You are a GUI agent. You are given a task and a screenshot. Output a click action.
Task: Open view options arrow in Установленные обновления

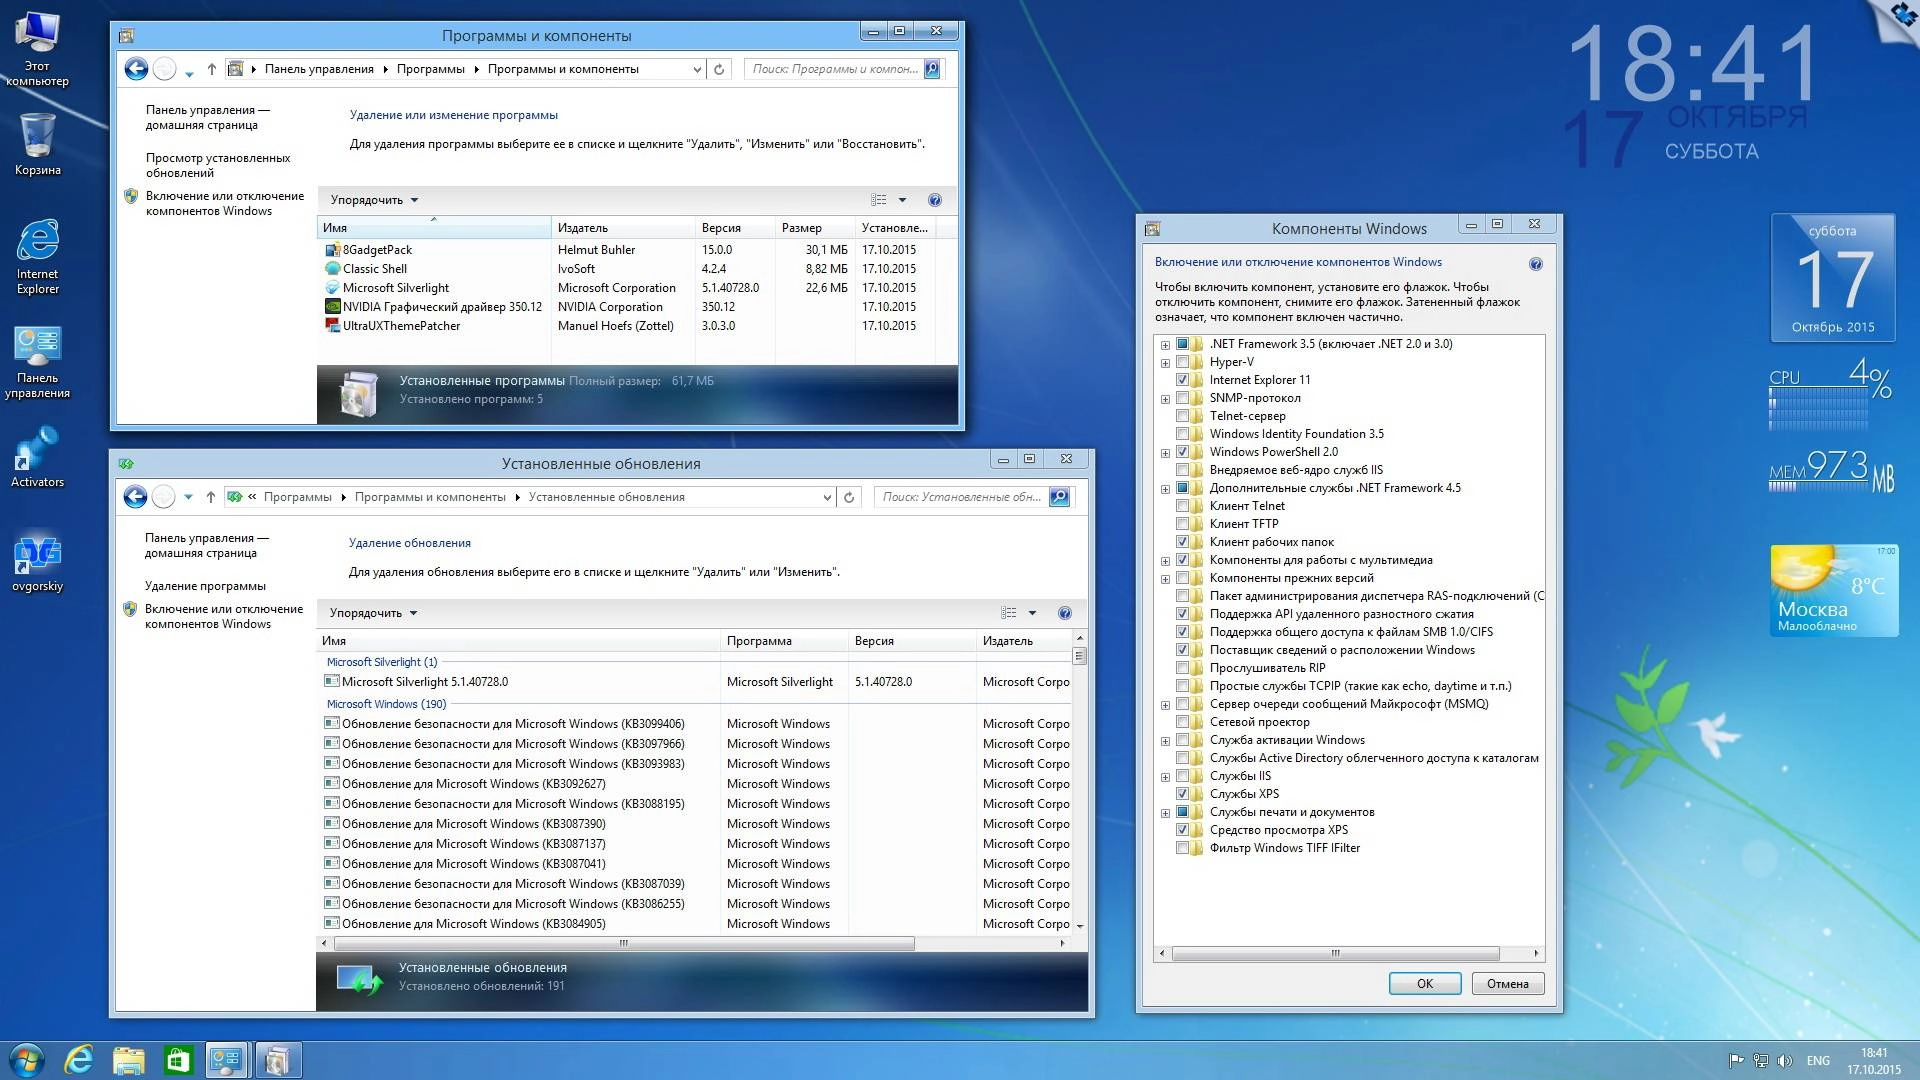coord(1032,613)
